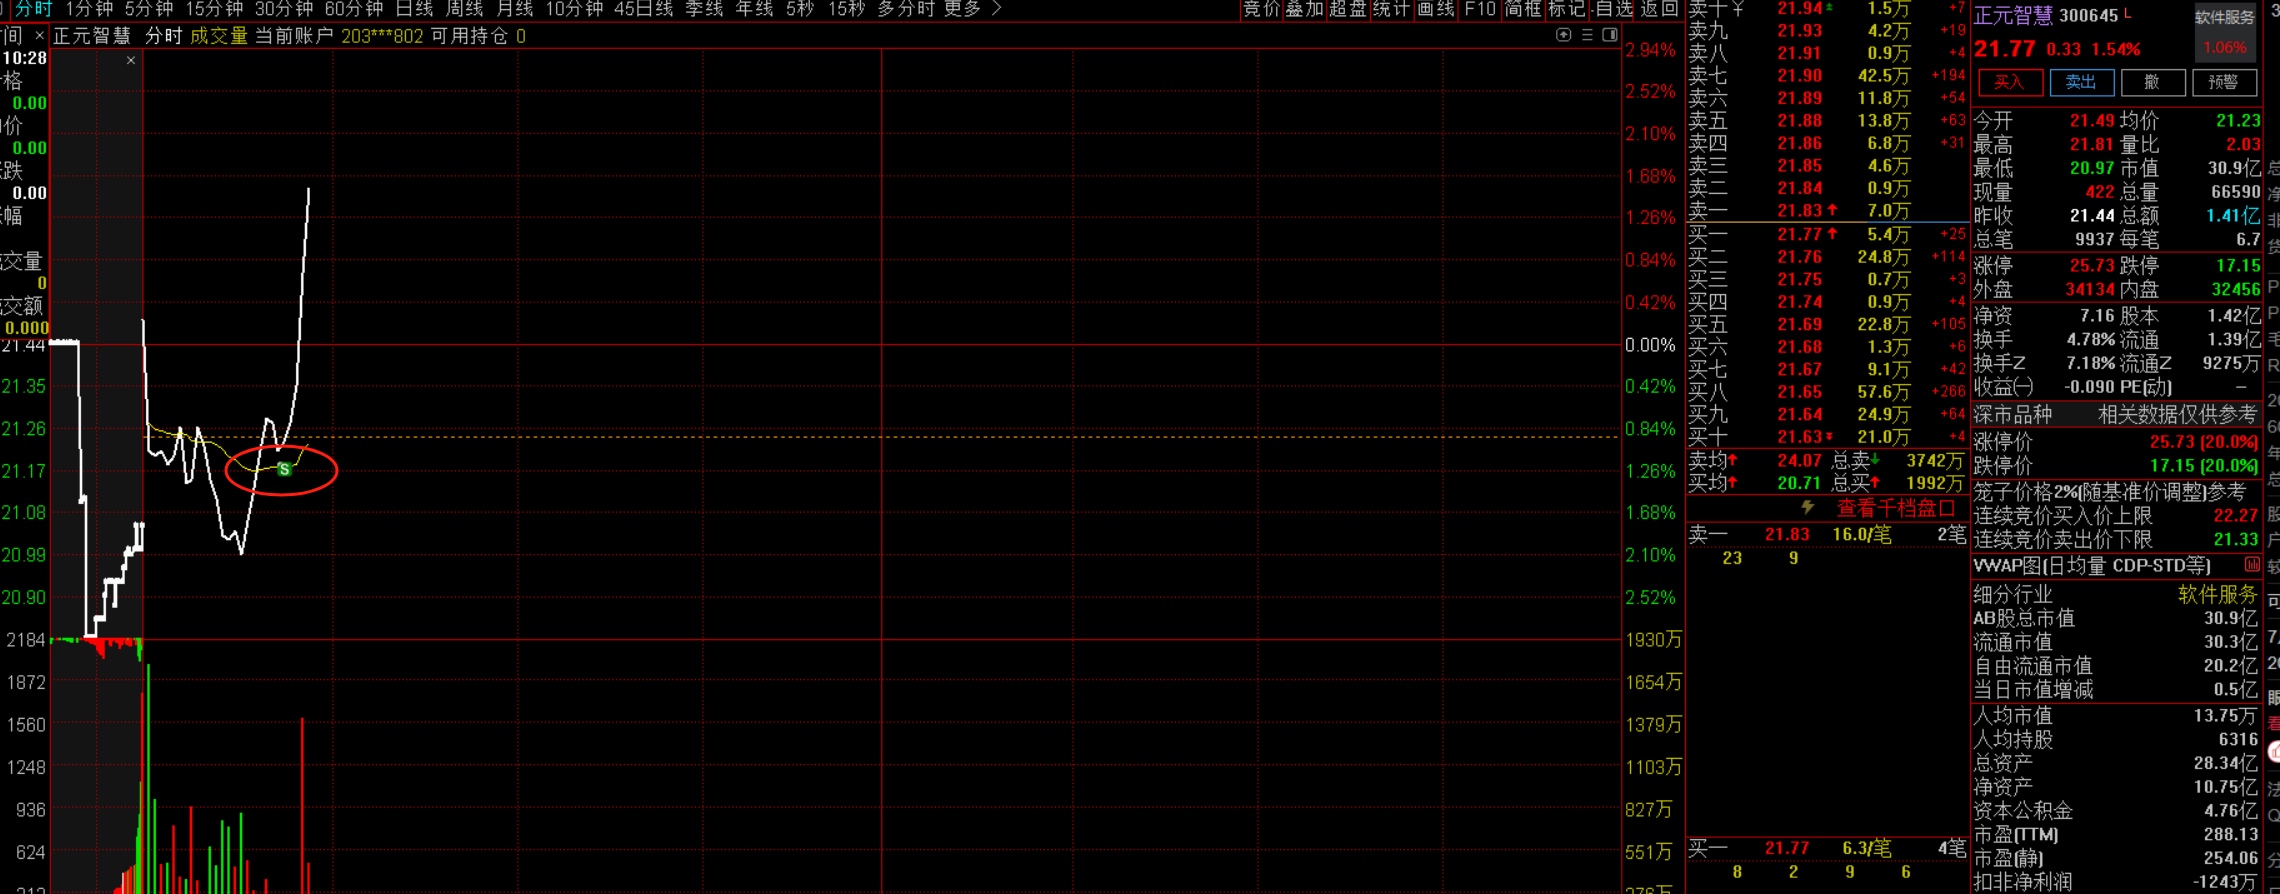Screen dimensions: 2280x894
Task: Click the 细分行业 软件服务 industry entry
Action: [x=2115, y=594]
